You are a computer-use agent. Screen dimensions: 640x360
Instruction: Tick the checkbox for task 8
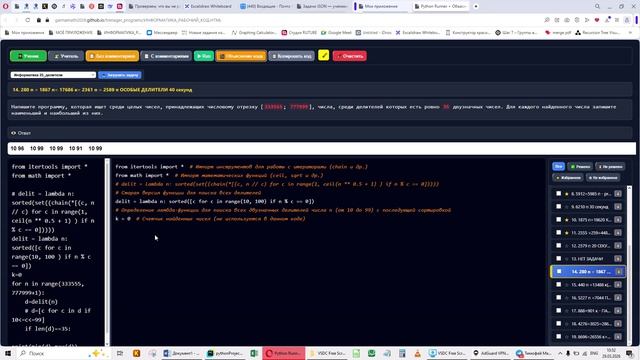point(559,194)
